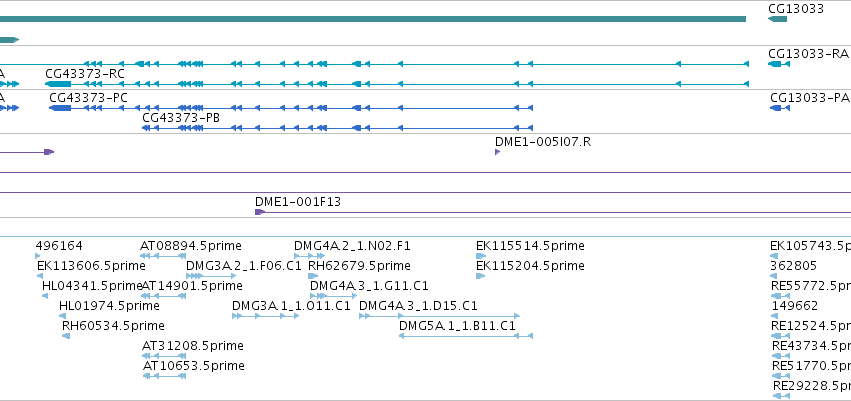
Task: Select the DMG3A.2_1.F06.C1 label
Action: (x=244, y=265)
